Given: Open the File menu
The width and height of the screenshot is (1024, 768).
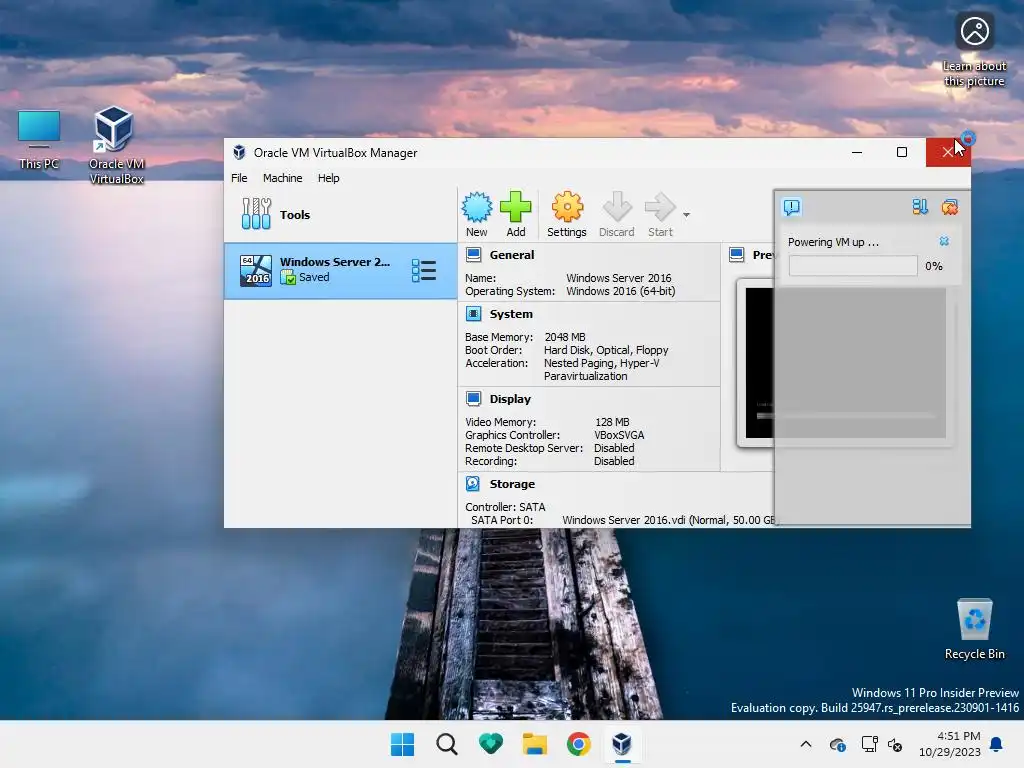Looking at the screenshot, I should [x=239, y=178].
